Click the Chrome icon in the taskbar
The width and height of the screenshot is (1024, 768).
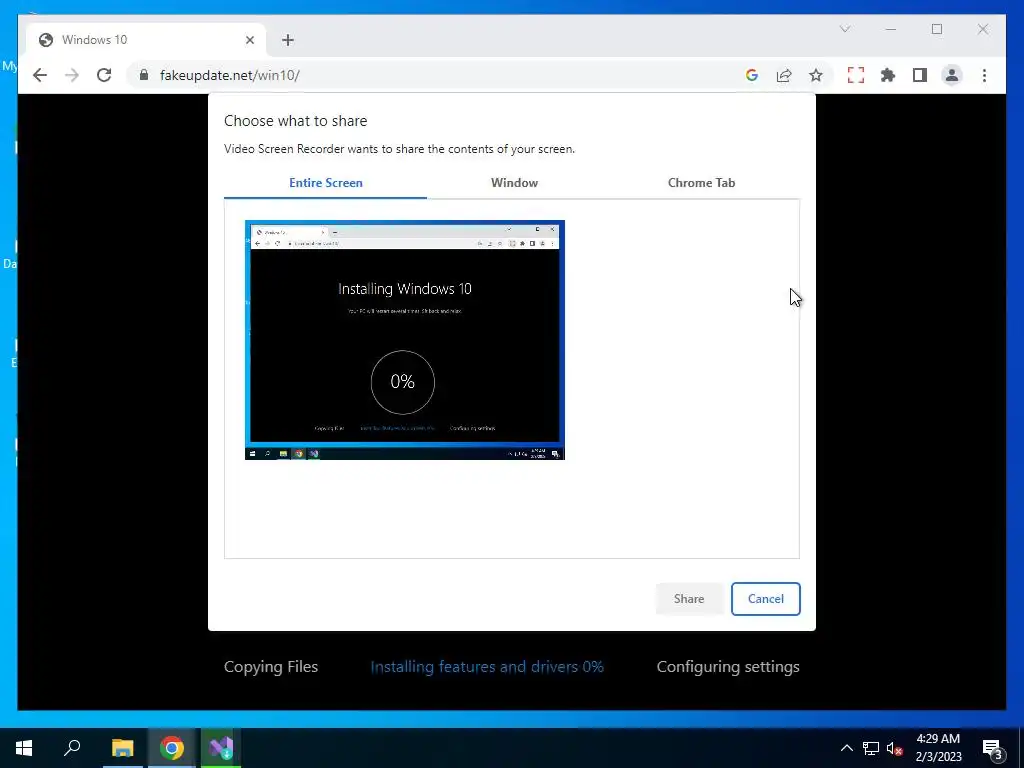coord(172,748)
